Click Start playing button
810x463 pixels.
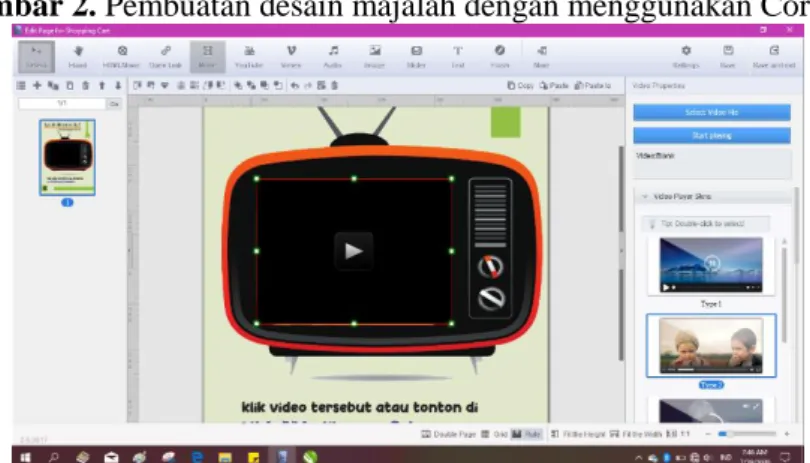point(712,135)
